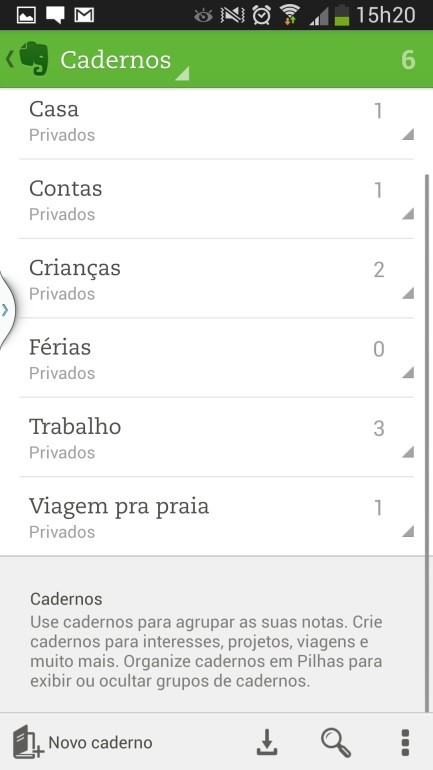Open the three-dot overflow menu

pyautogui.click(x=405, y=742)
